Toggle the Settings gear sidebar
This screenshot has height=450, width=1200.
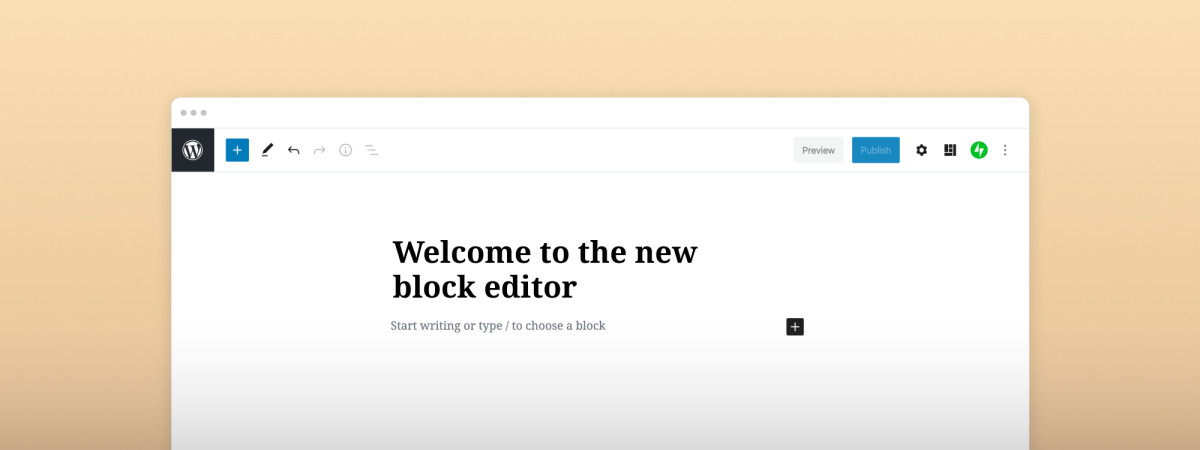pos(921,150)
